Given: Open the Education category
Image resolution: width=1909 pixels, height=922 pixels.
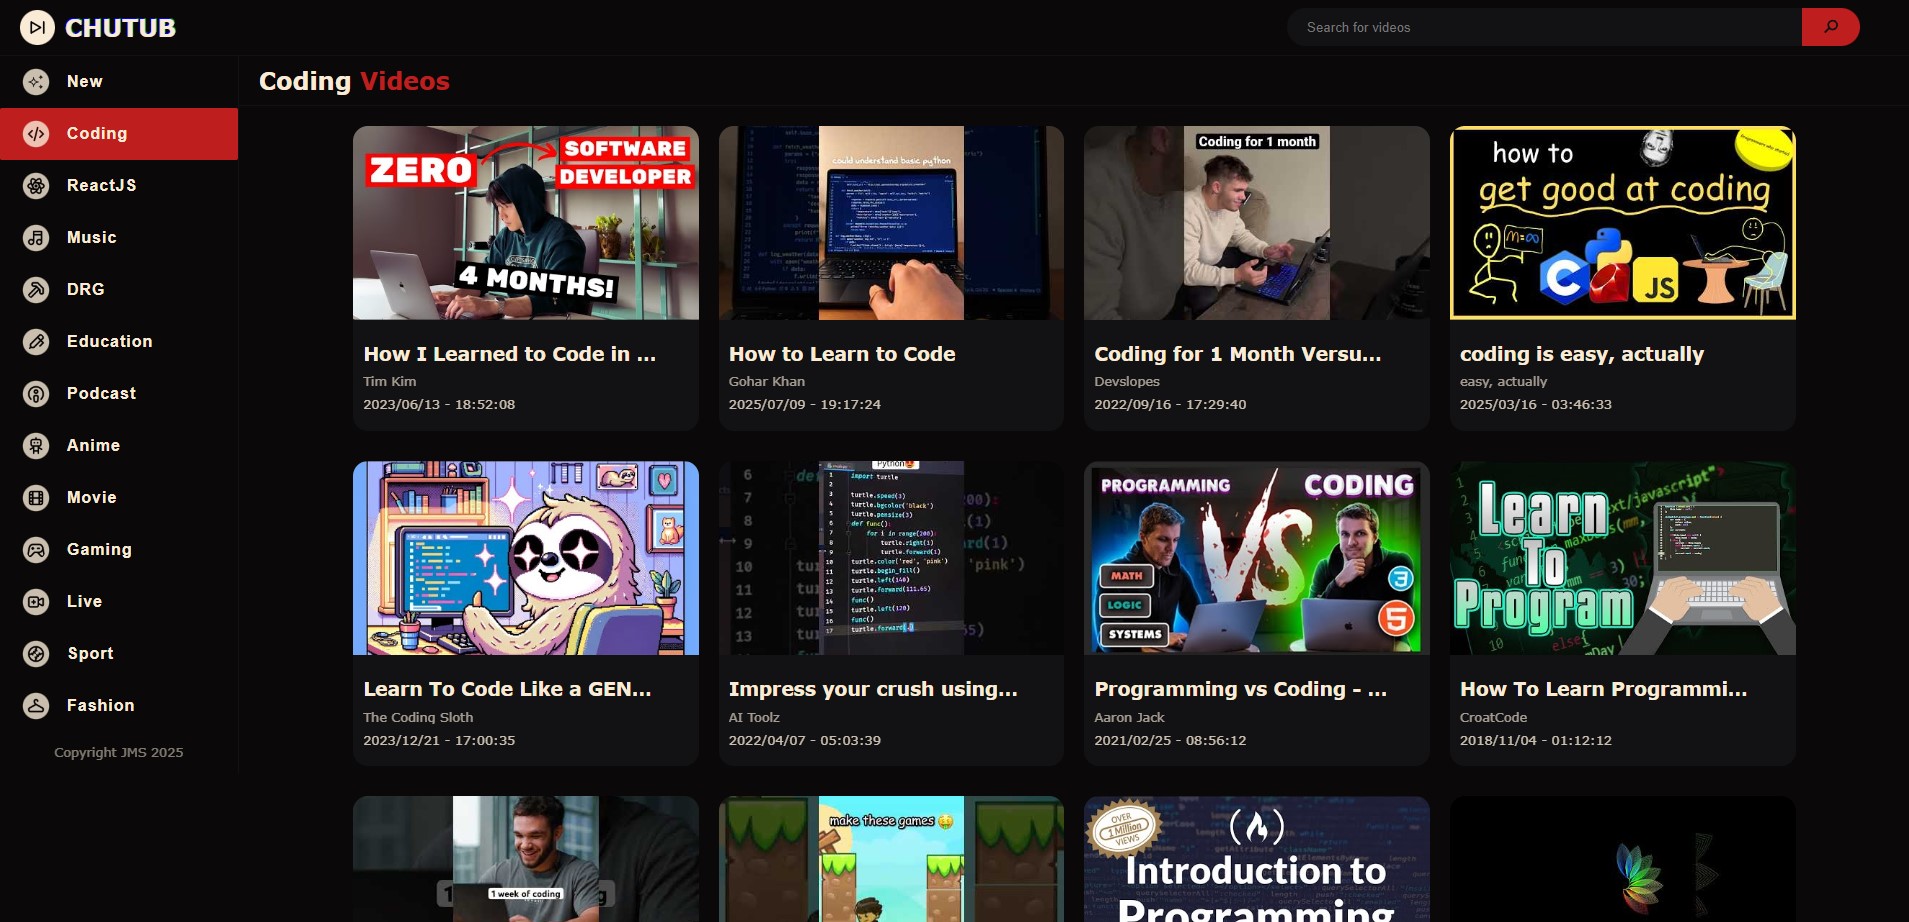Looking at the screenshot, I should point(109,341).
